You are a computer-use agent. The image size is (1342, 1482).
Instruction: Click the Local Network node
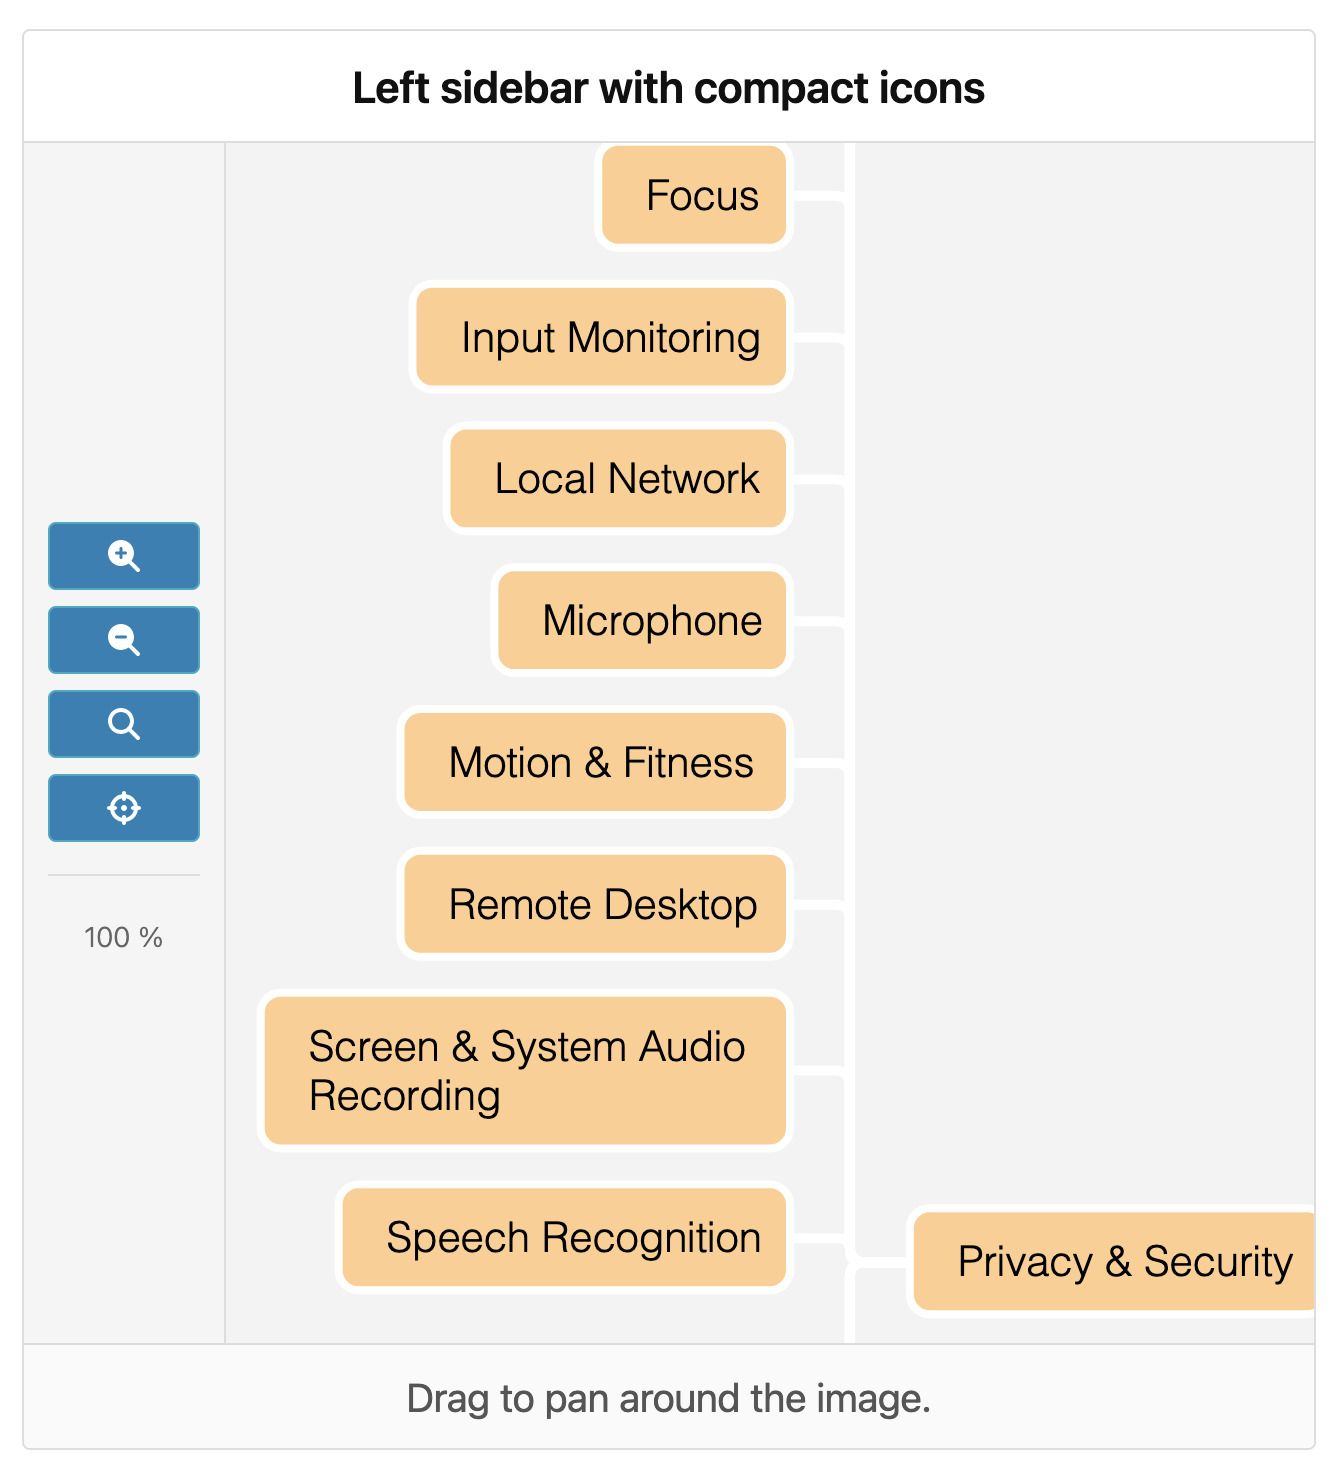[618, 479]
